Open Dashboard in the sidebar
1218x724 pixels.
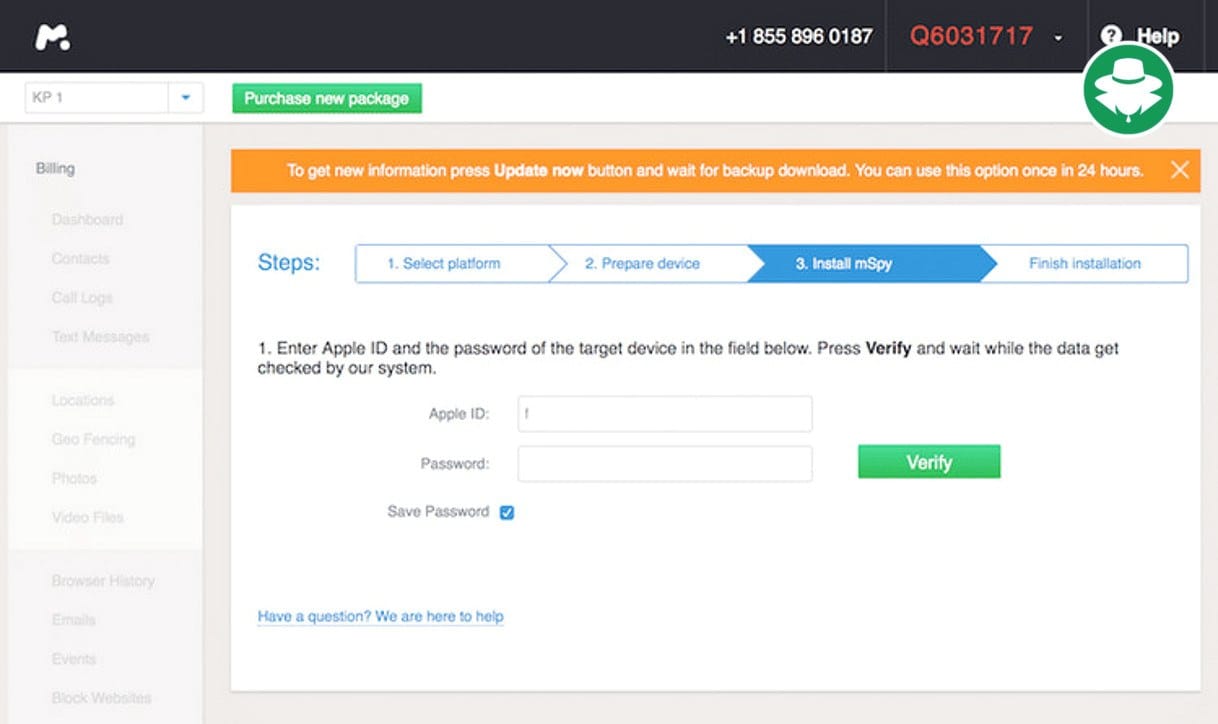[x=87, y=219]
